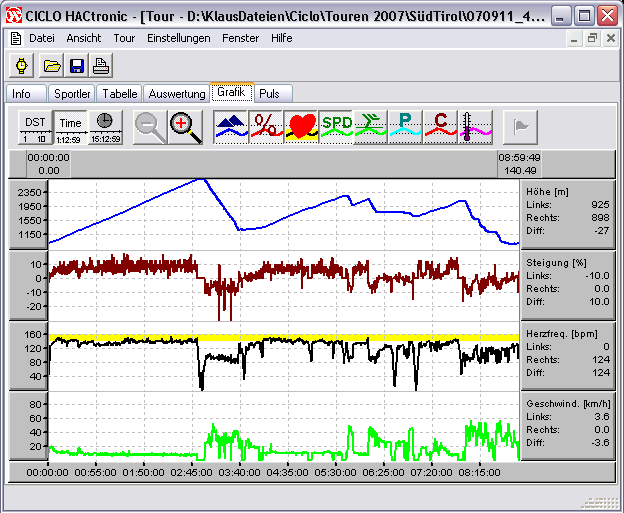624x513 pixels.
Task: Toggle the P power graph
Action: pyautogui.click(x=406, y=128)
